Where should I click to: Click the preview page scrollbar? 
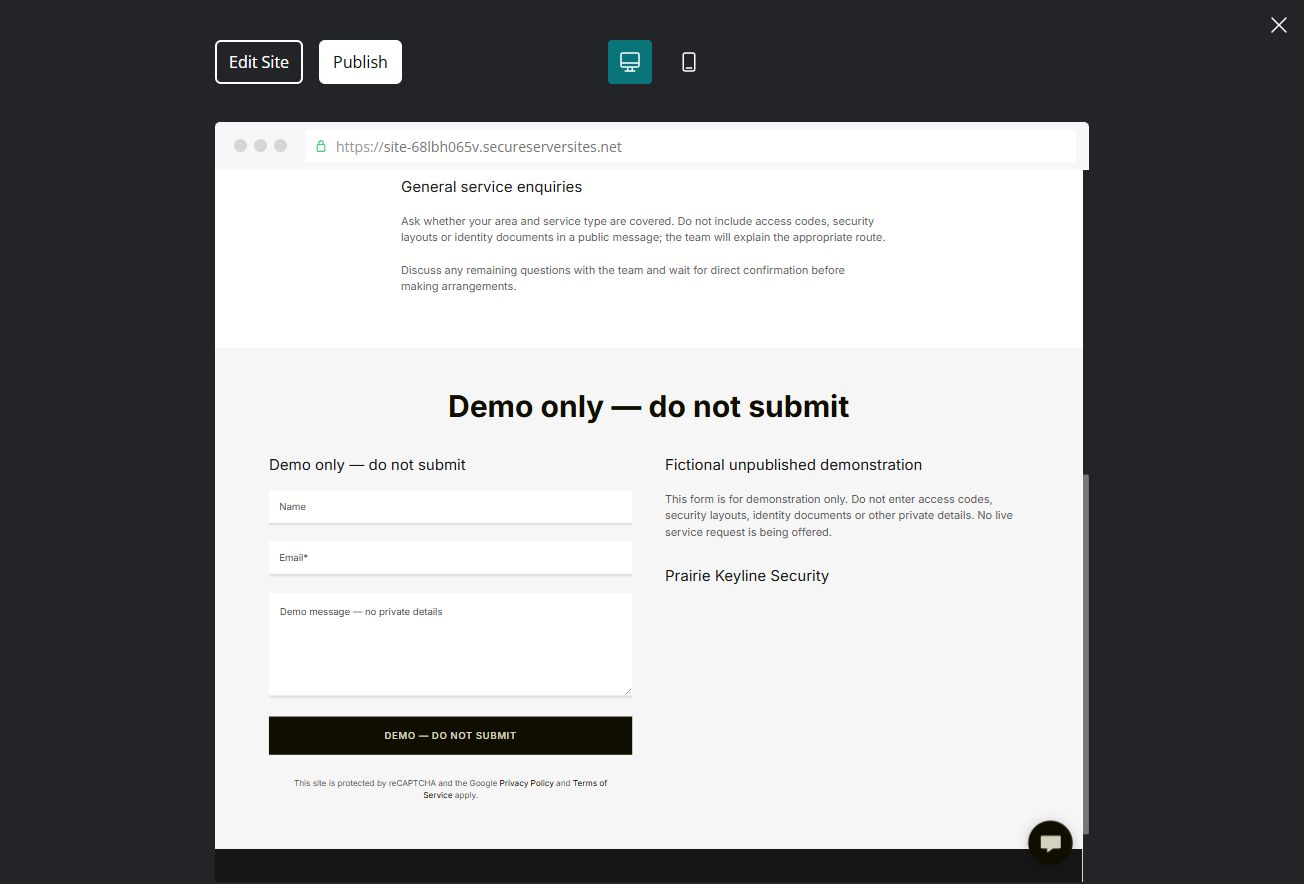coord(1086,653)
